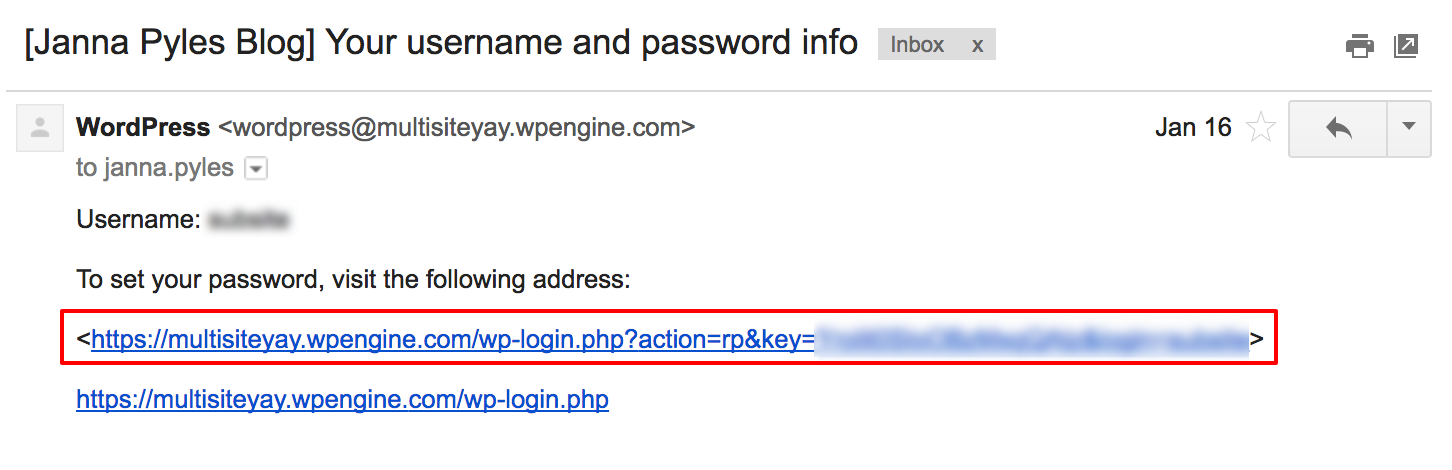Click the Jan 16 date
1452x470 pixels.
(1193, 128)
